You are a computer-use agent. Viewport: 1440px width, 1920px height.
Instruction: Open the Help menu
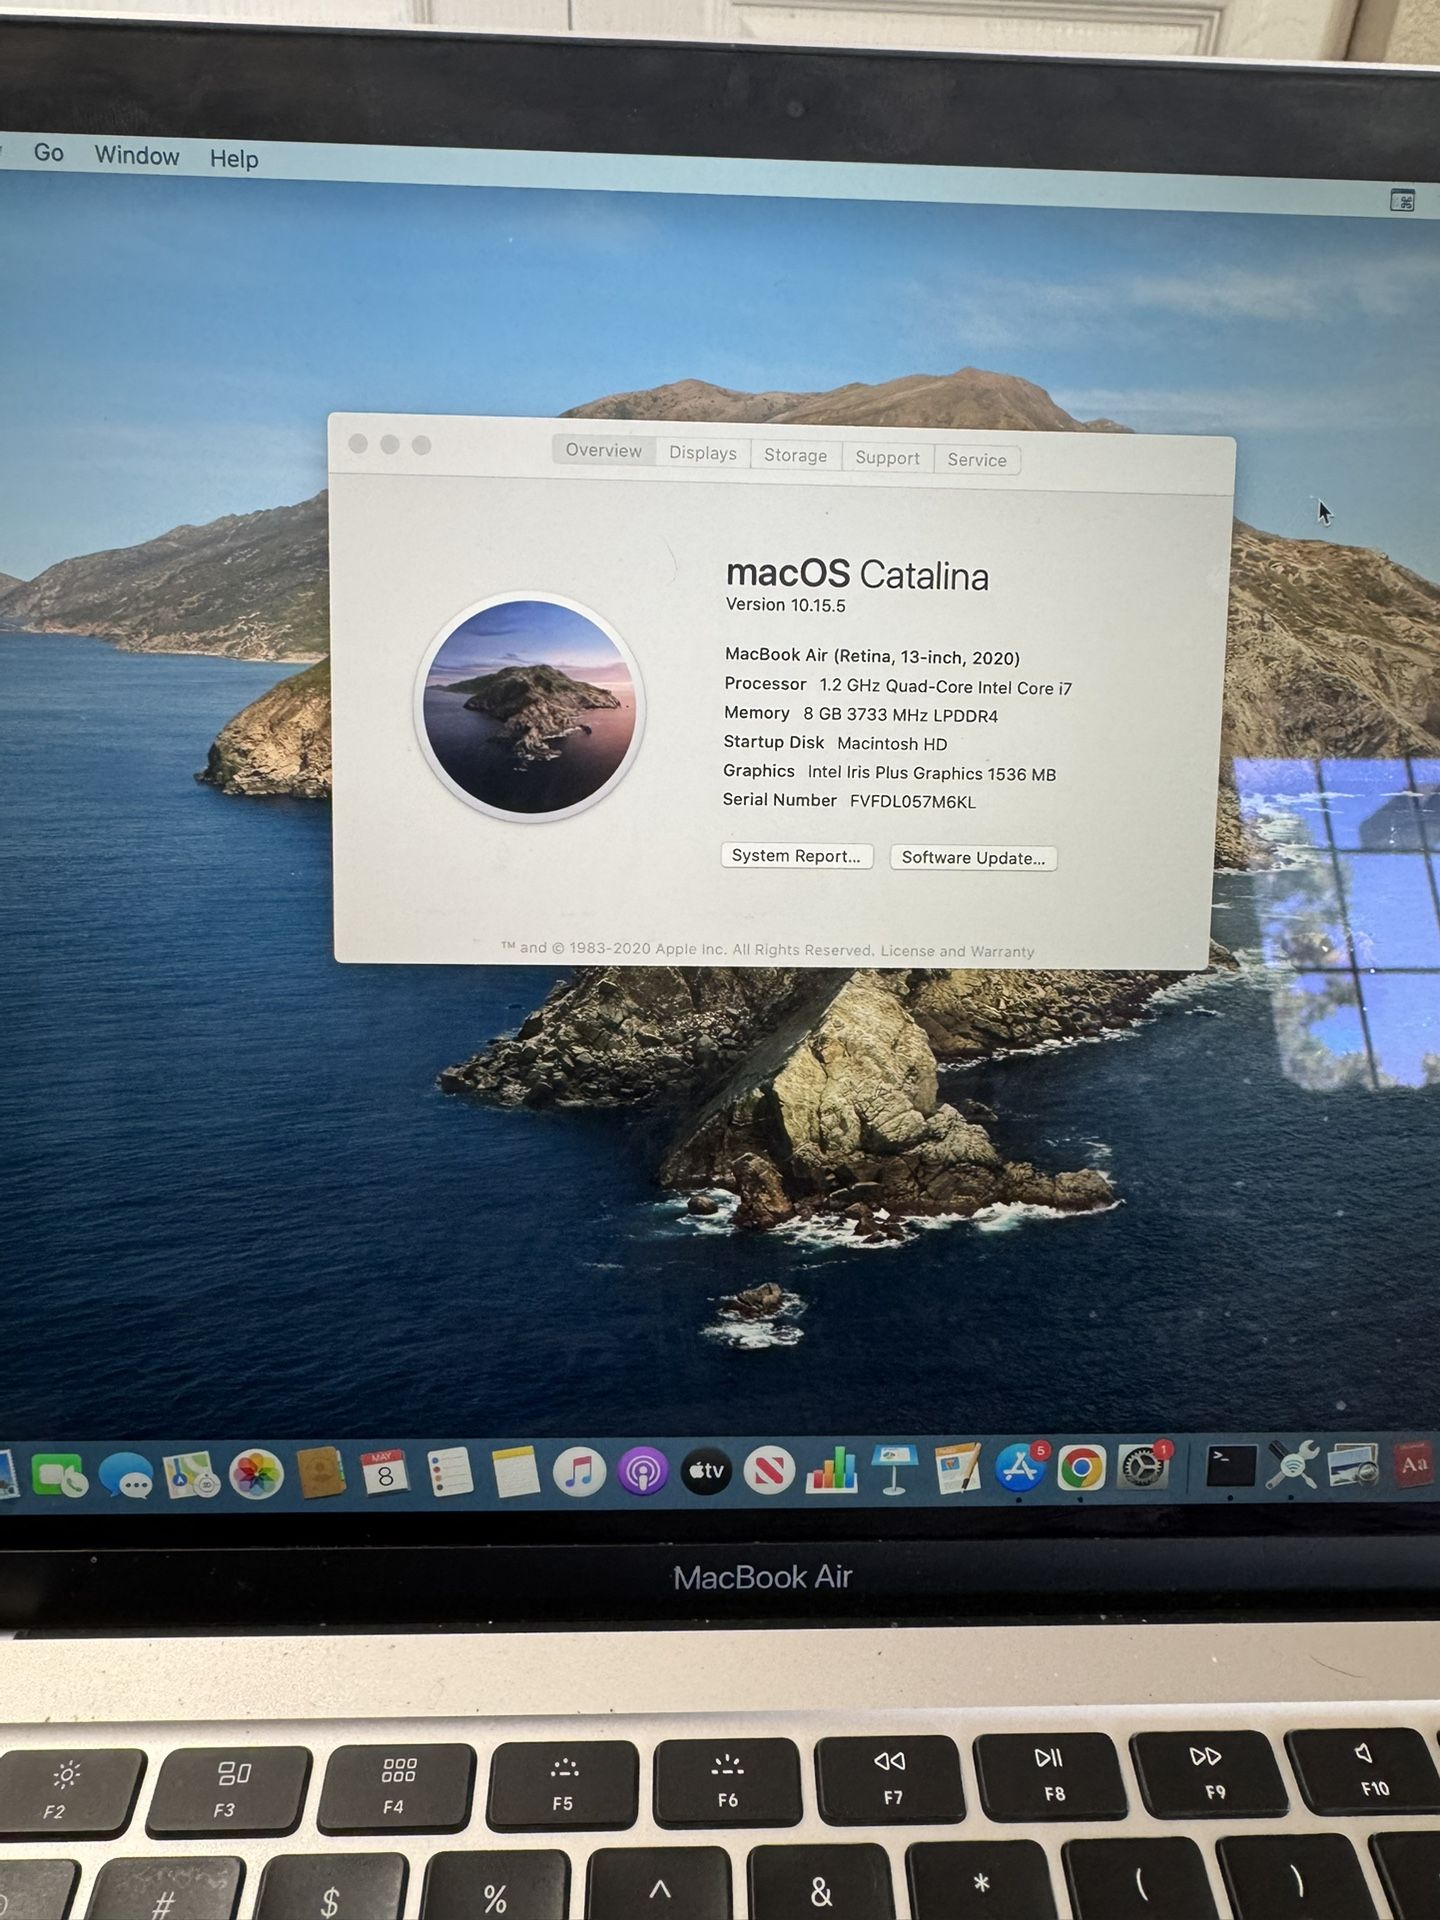click(234, 158)
